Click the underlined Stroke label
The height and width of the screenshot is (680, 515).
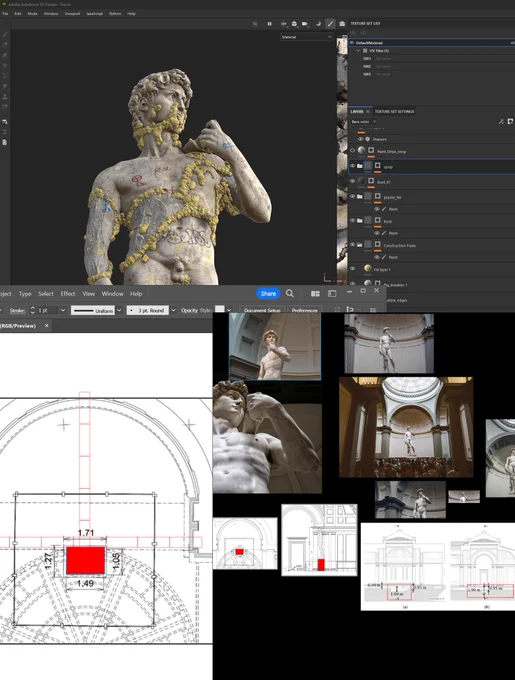tap(17, 310)
